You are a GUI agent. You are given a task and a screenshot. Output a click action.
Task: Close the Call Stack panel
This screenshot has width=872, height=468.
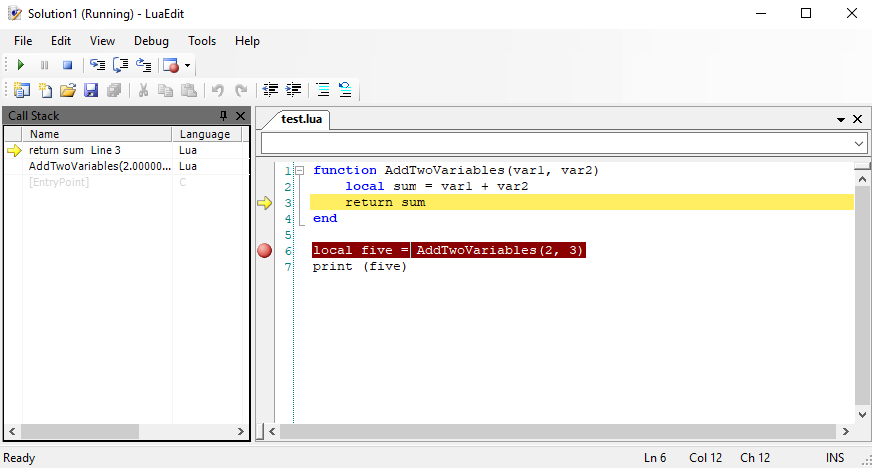coord(240,116)
